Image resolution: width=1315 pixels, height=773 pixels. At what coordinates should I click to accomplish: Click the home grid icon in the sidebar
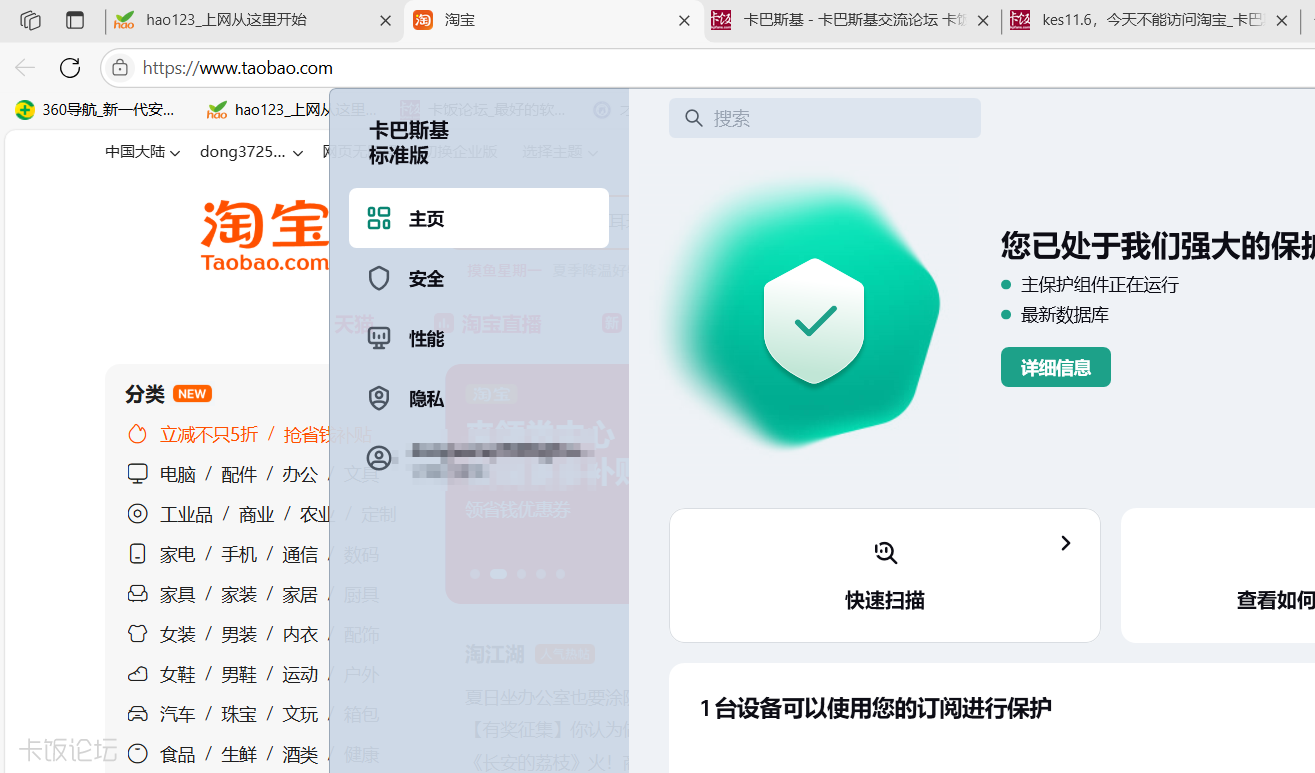click(x=379, y=218)
